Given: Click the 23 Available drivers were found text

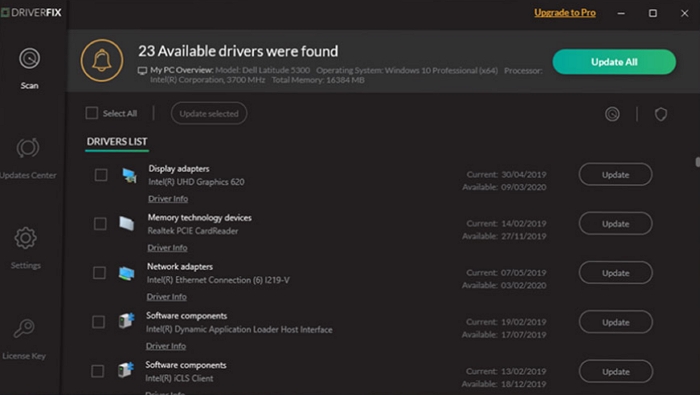Looking at the screenshot, I should 238,51.
